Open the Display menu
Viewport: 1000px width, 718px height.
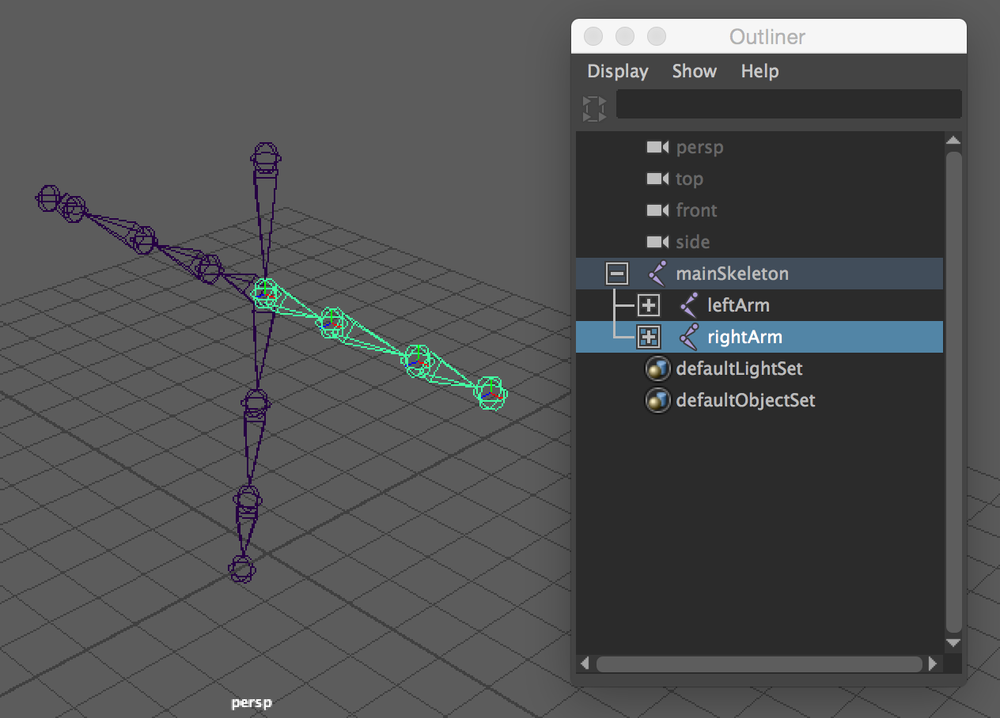[617, 71]
